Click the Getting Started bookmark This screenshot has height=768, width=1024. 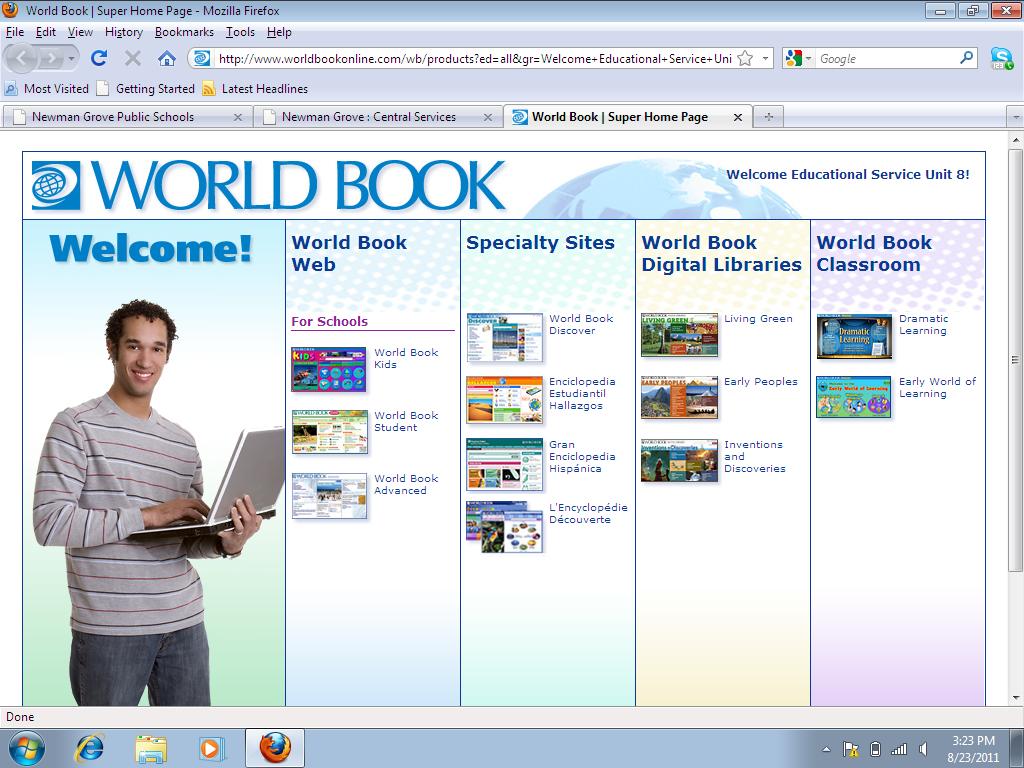[x=146, y=88]
